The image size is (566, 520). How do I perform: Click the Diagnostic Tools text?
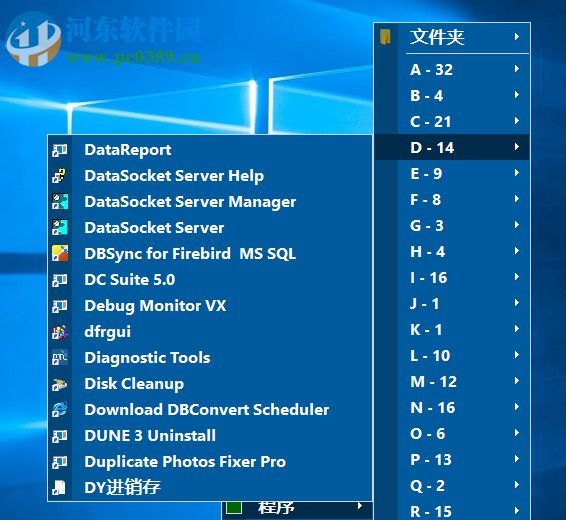tap(147, 358)
